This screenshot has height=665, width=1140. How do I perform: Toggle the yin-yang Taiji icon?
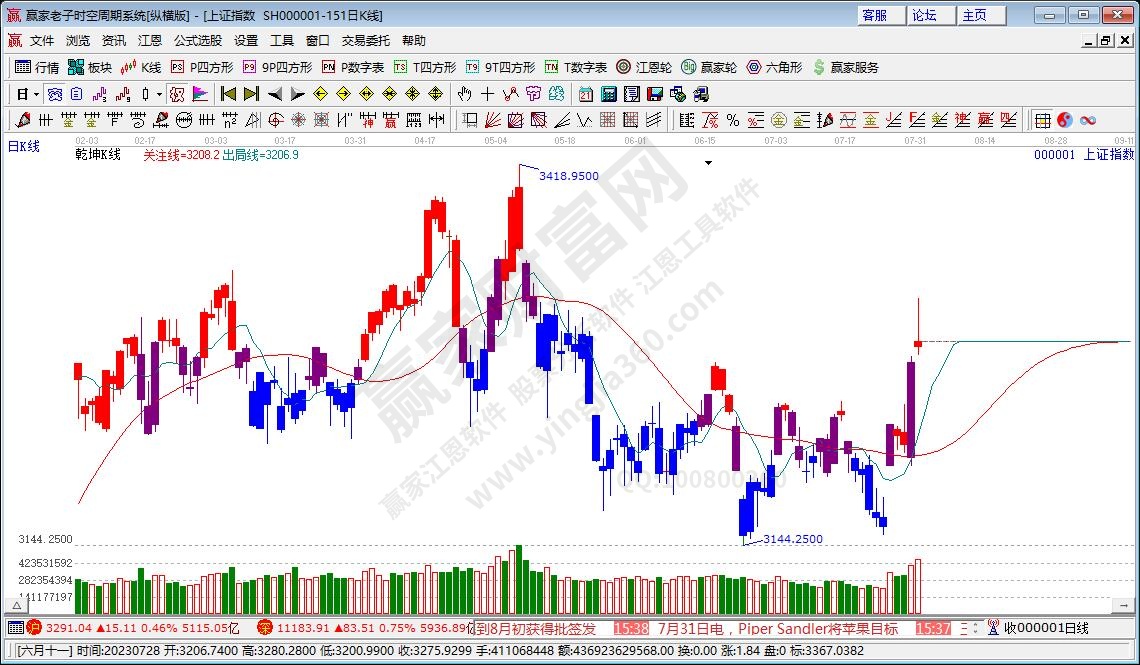pos(1064,120)
